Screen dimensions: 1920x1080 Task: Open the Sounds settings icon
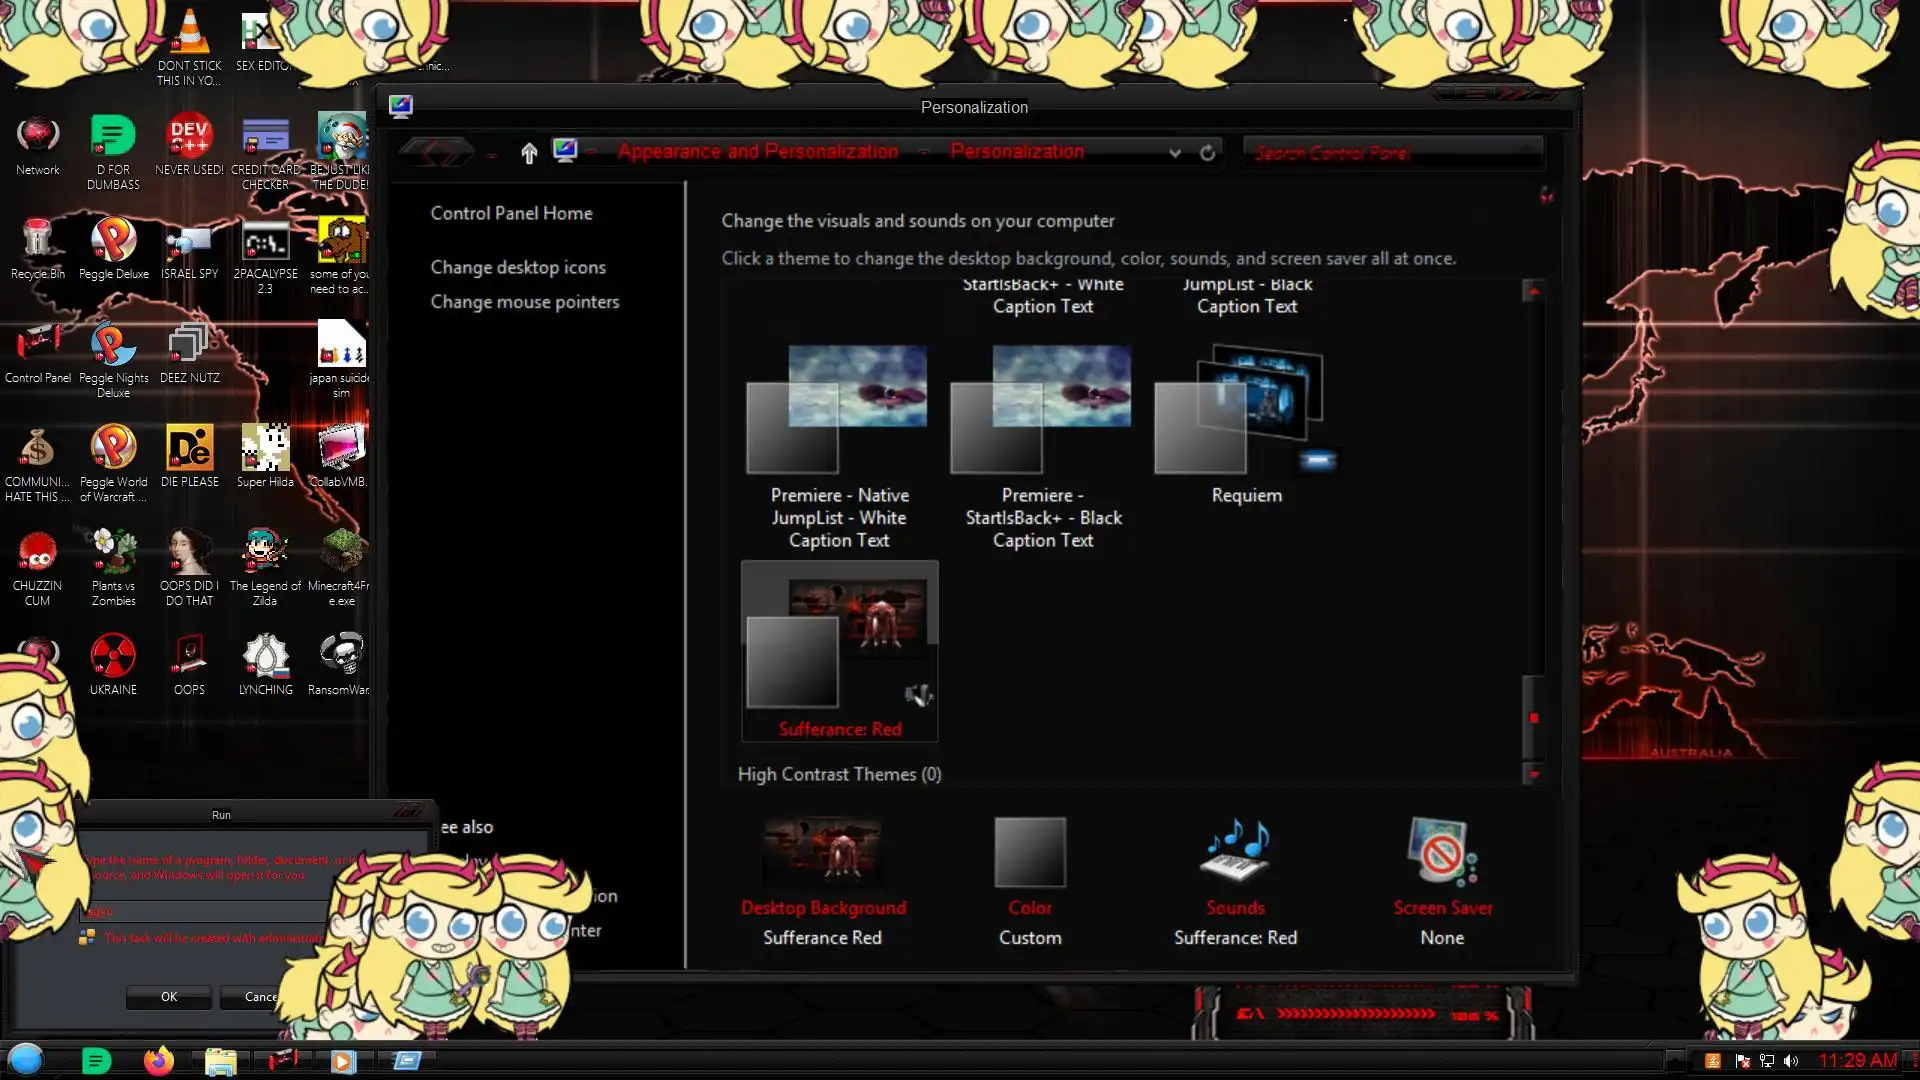point(1235,853)
